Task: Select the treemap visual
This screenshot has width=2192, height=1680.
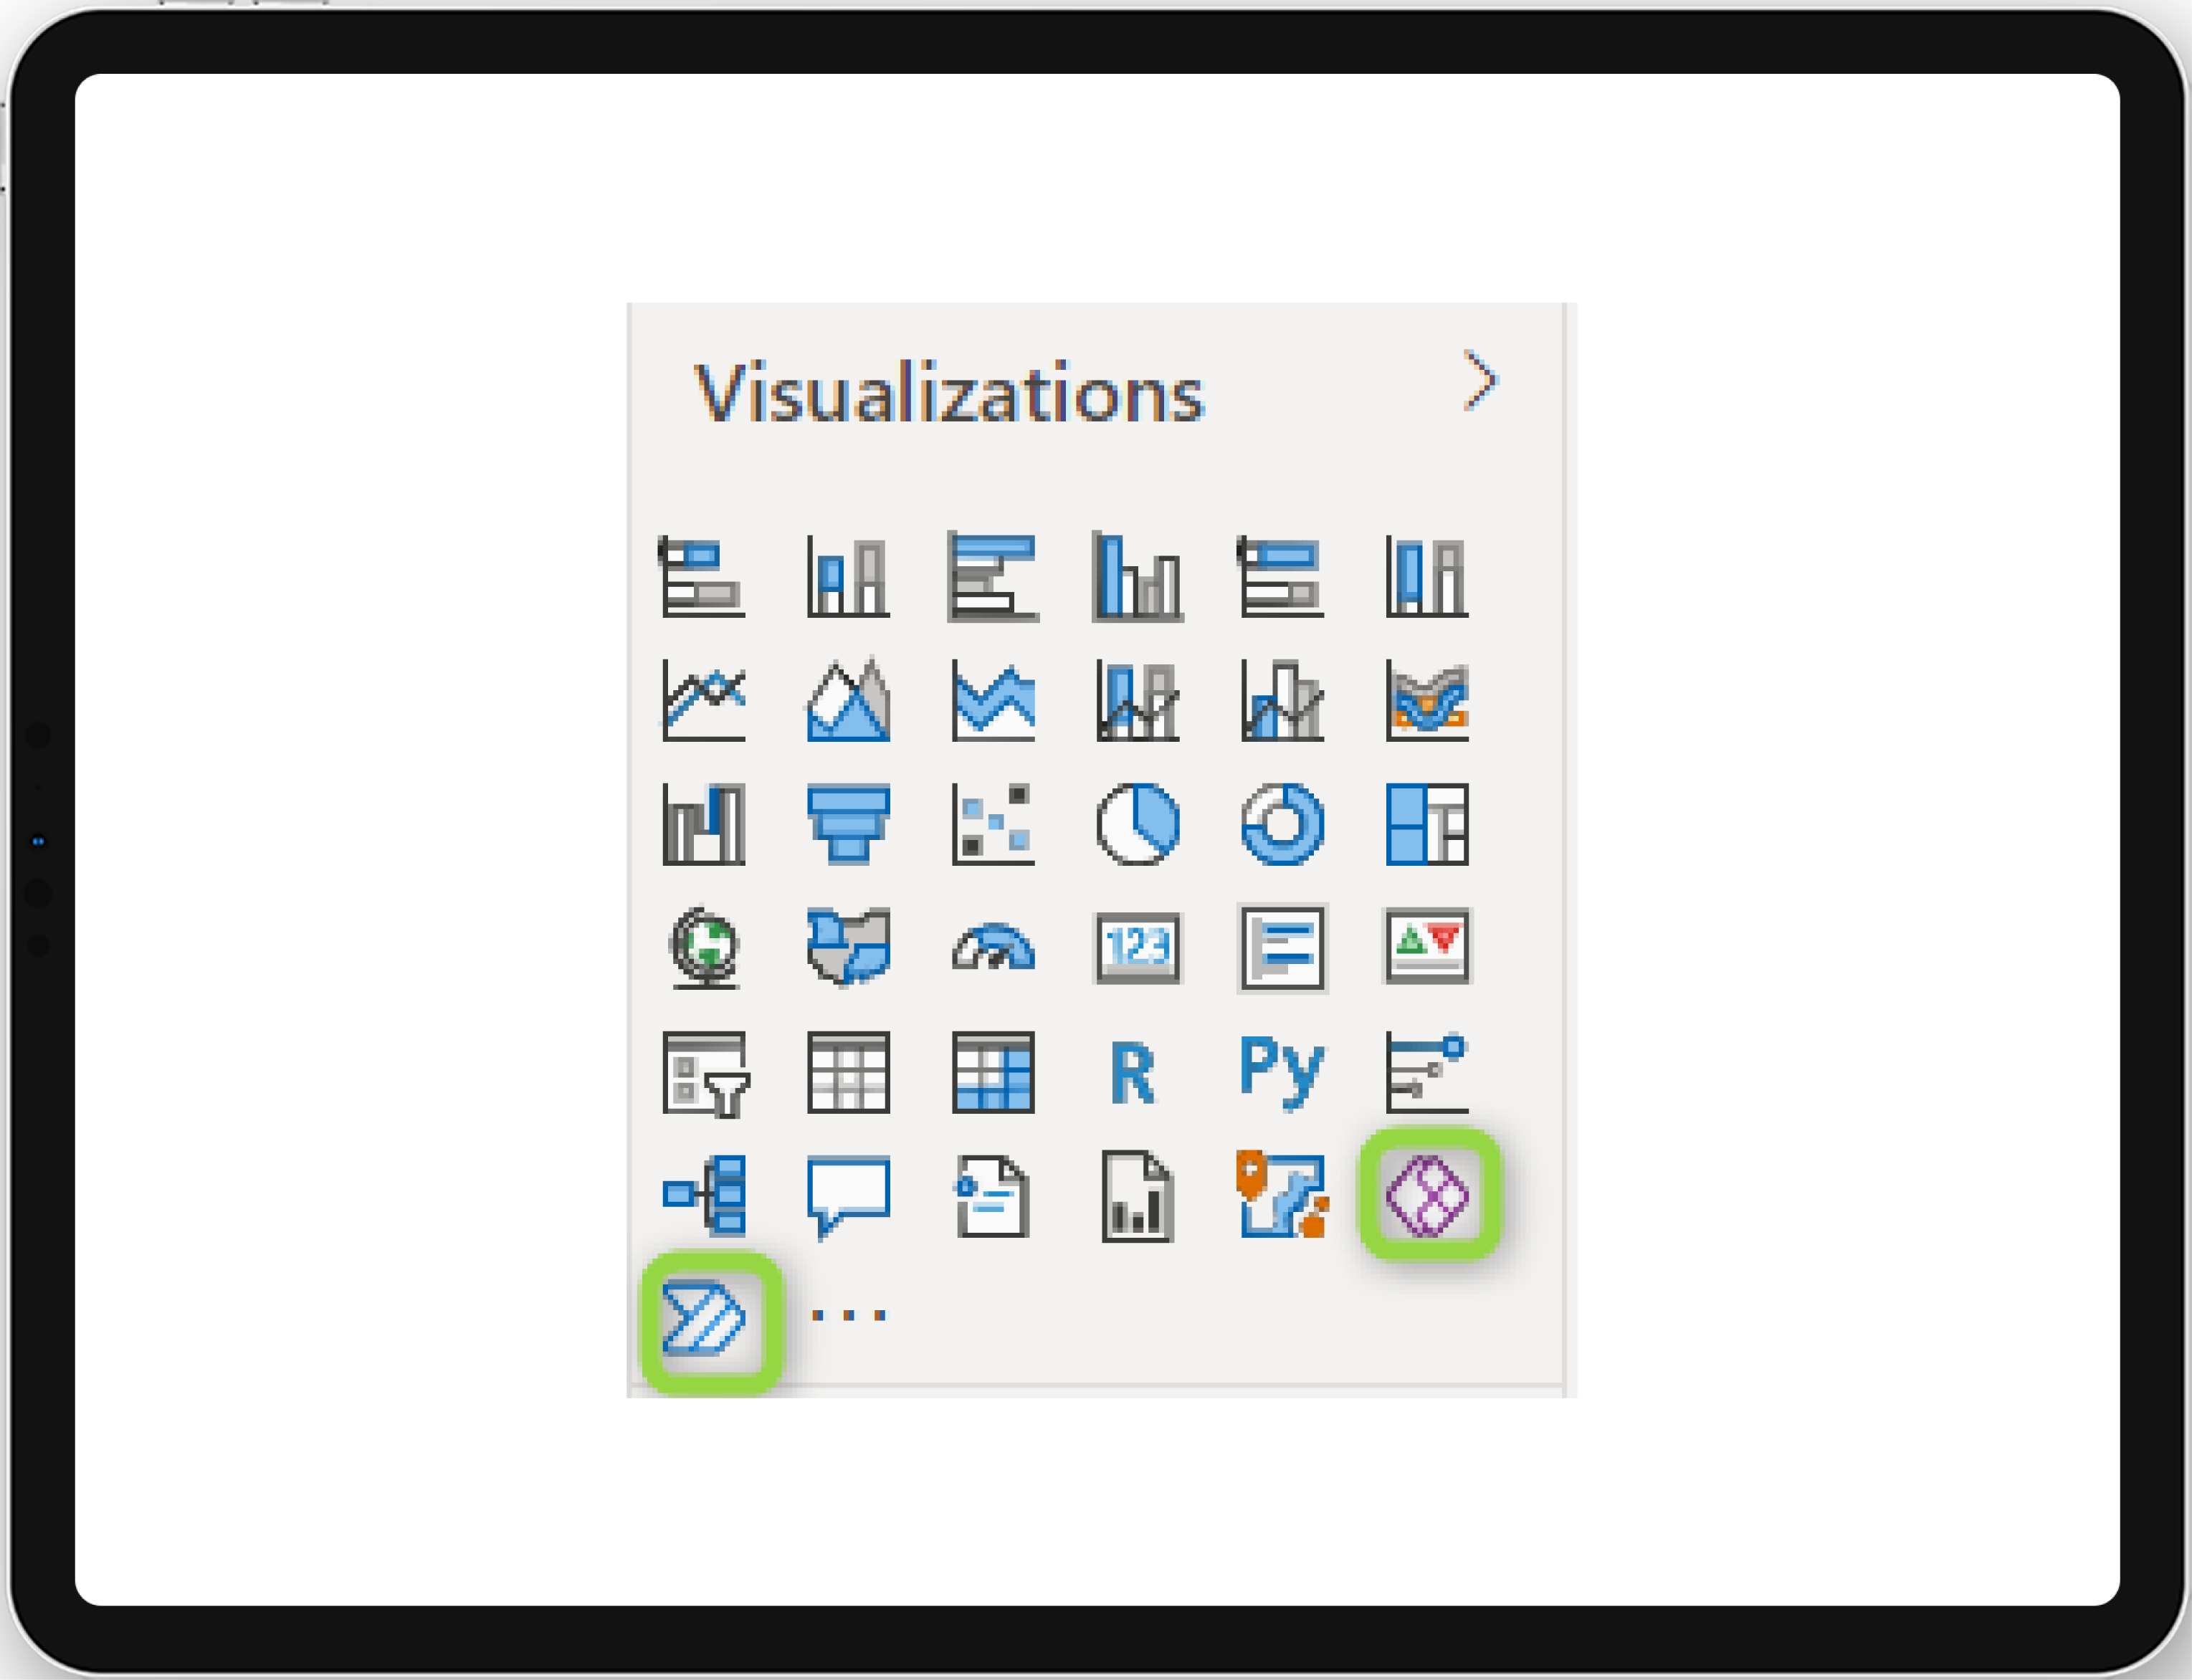Action: 1428,824
